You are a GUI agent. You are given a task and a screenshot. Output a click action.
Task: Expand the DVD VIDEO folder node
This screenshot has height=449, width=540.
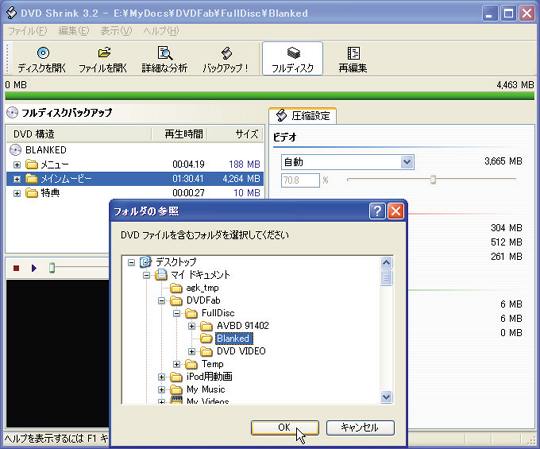click(192, 352)
